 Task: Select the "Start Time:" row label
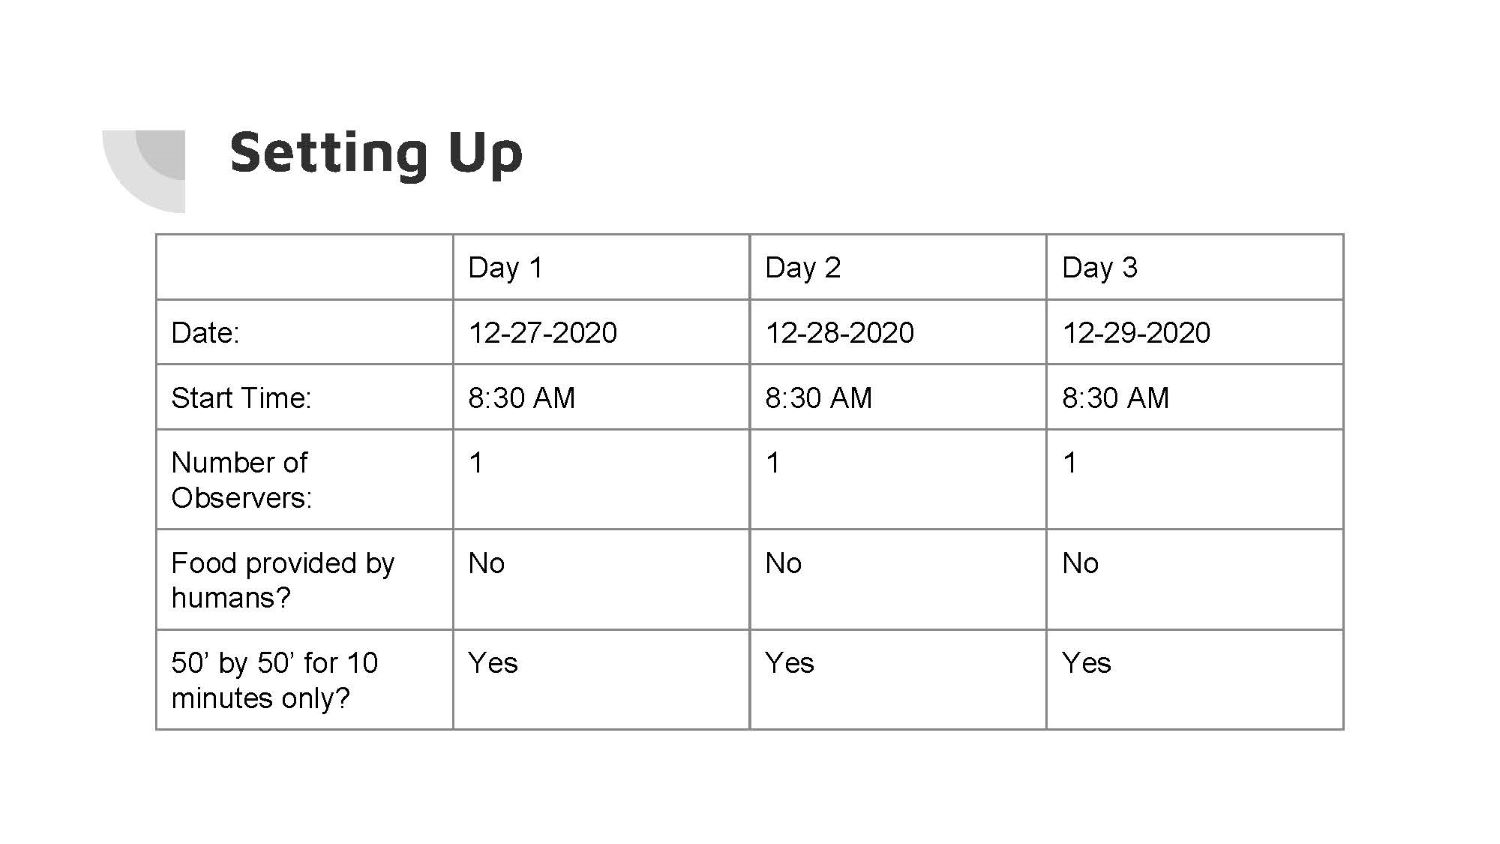coord(304,397)
